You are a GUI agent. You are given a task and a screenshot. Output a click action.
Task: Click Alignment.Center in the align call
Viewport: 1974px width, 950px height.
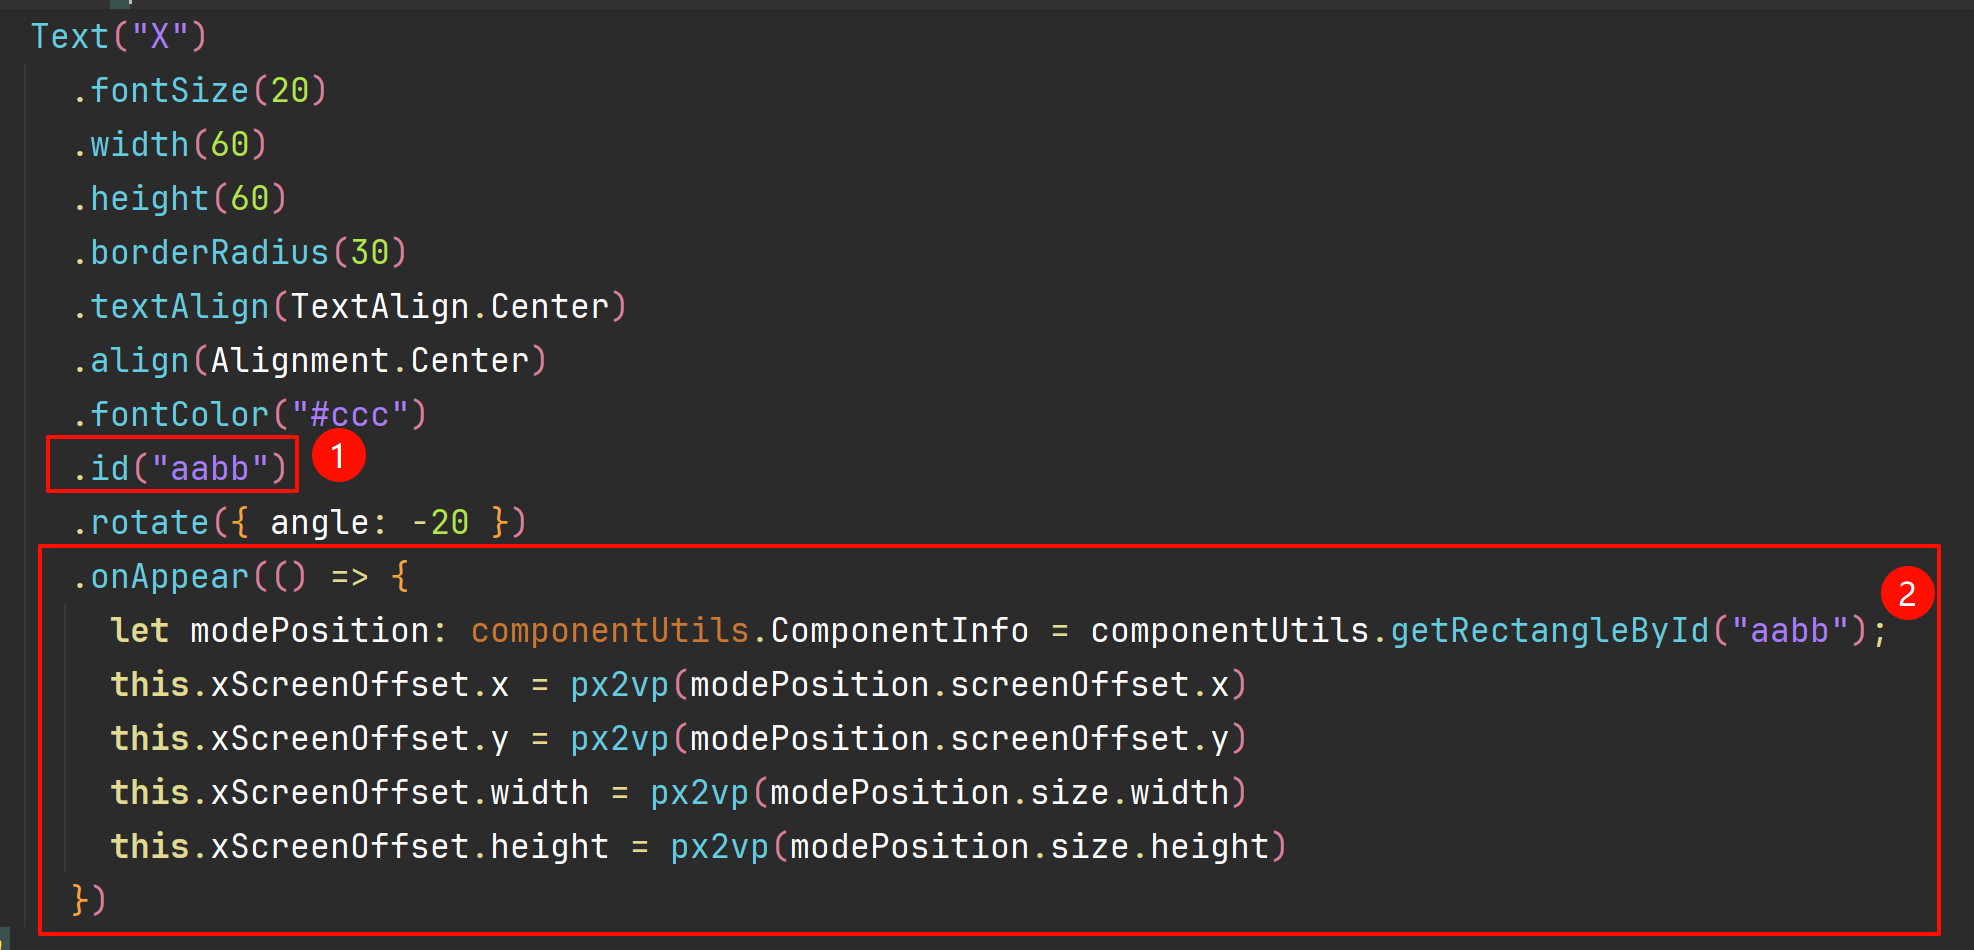[x=369, y=361]
